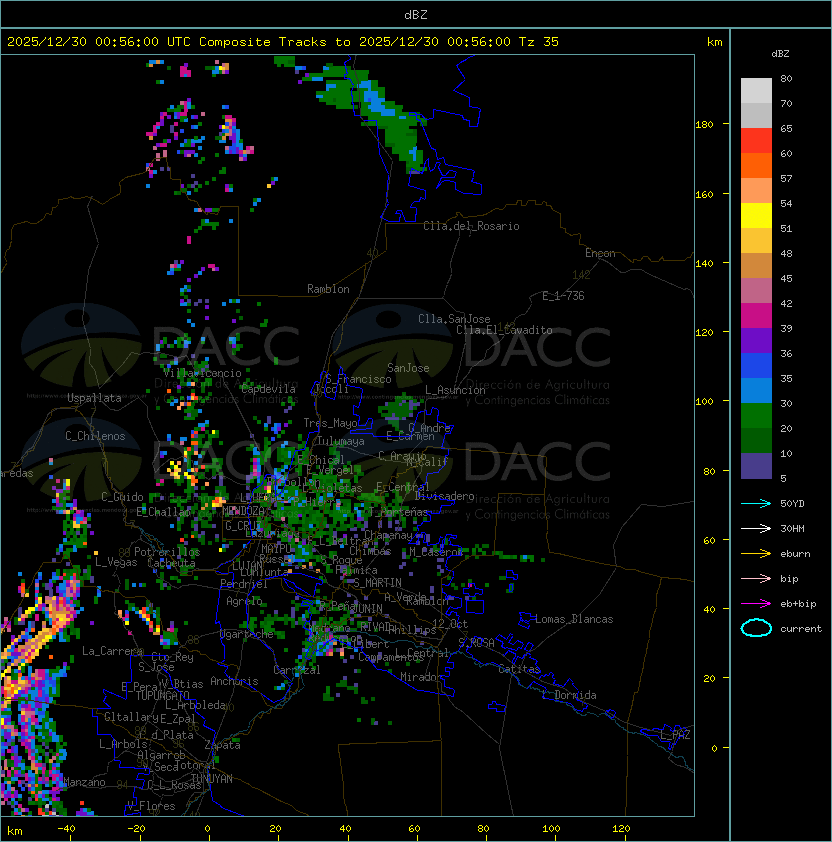
Task: Click the 'C_Chilenos' map label
Action: 95,436
